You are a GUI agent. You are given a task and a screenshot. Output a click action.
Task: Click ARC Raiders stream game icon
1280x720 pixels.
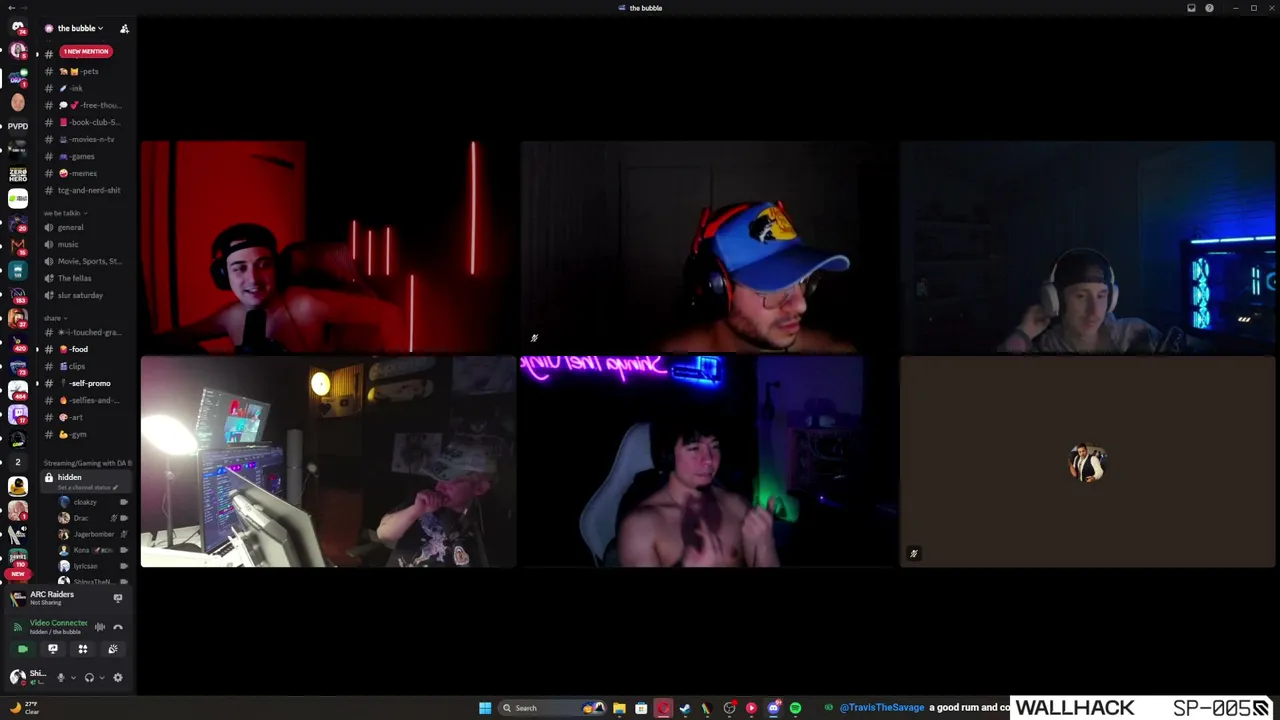17,598
